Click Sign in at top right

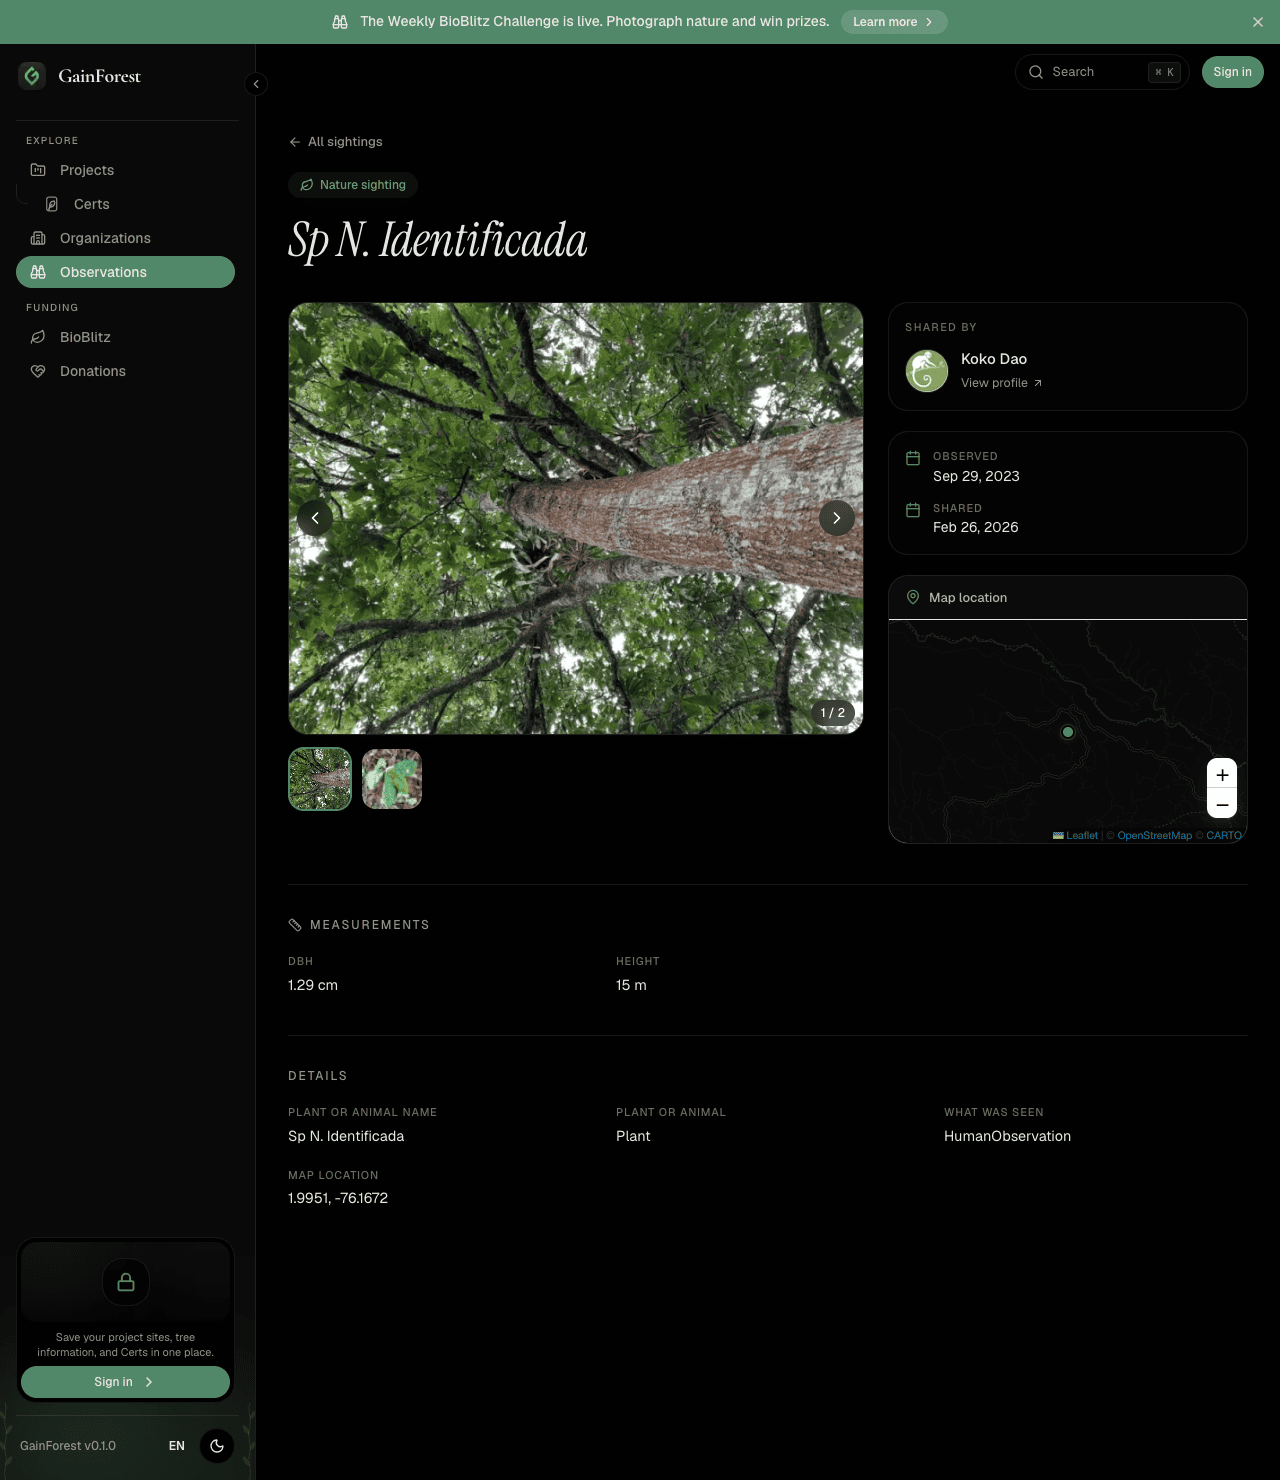click(x=1232, y=72)
